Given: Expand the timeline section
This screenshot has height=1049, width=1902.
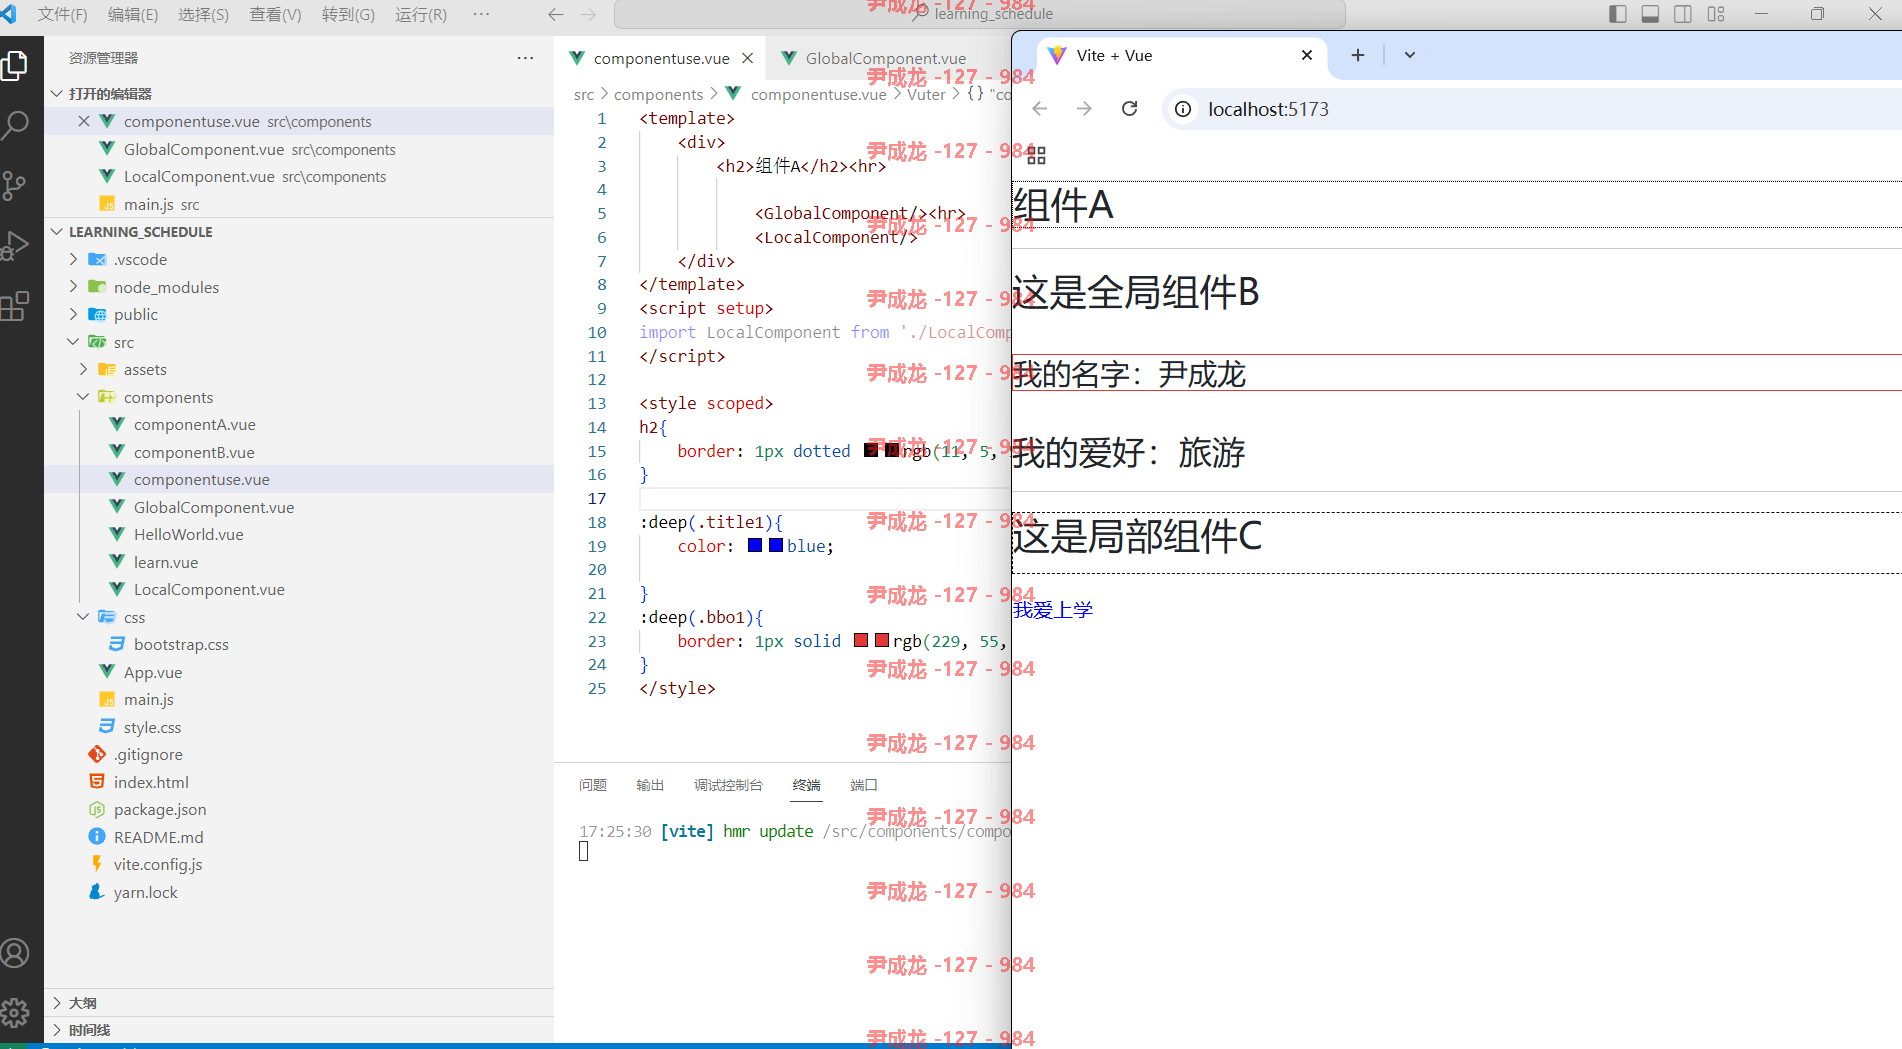Looking at the screenshot, I should [x=57, y=1030].
